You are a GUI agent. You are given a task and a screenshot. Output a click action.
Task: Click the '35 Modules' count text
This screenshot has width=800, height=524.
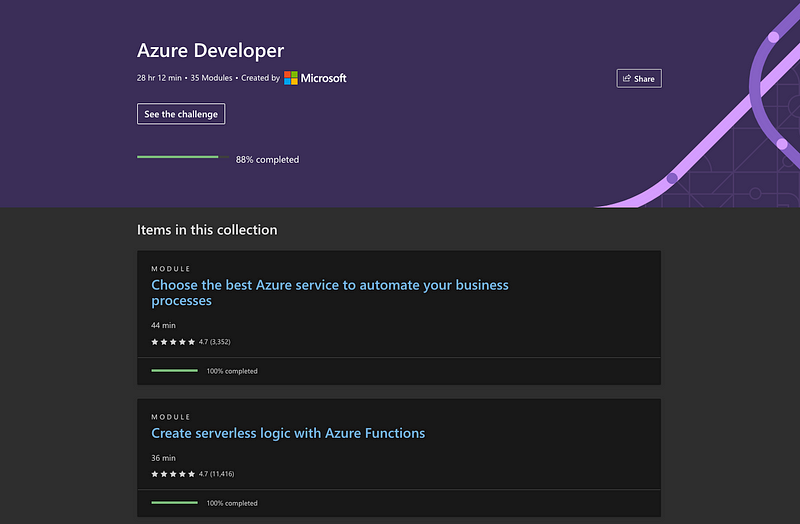tap(211, 78)
